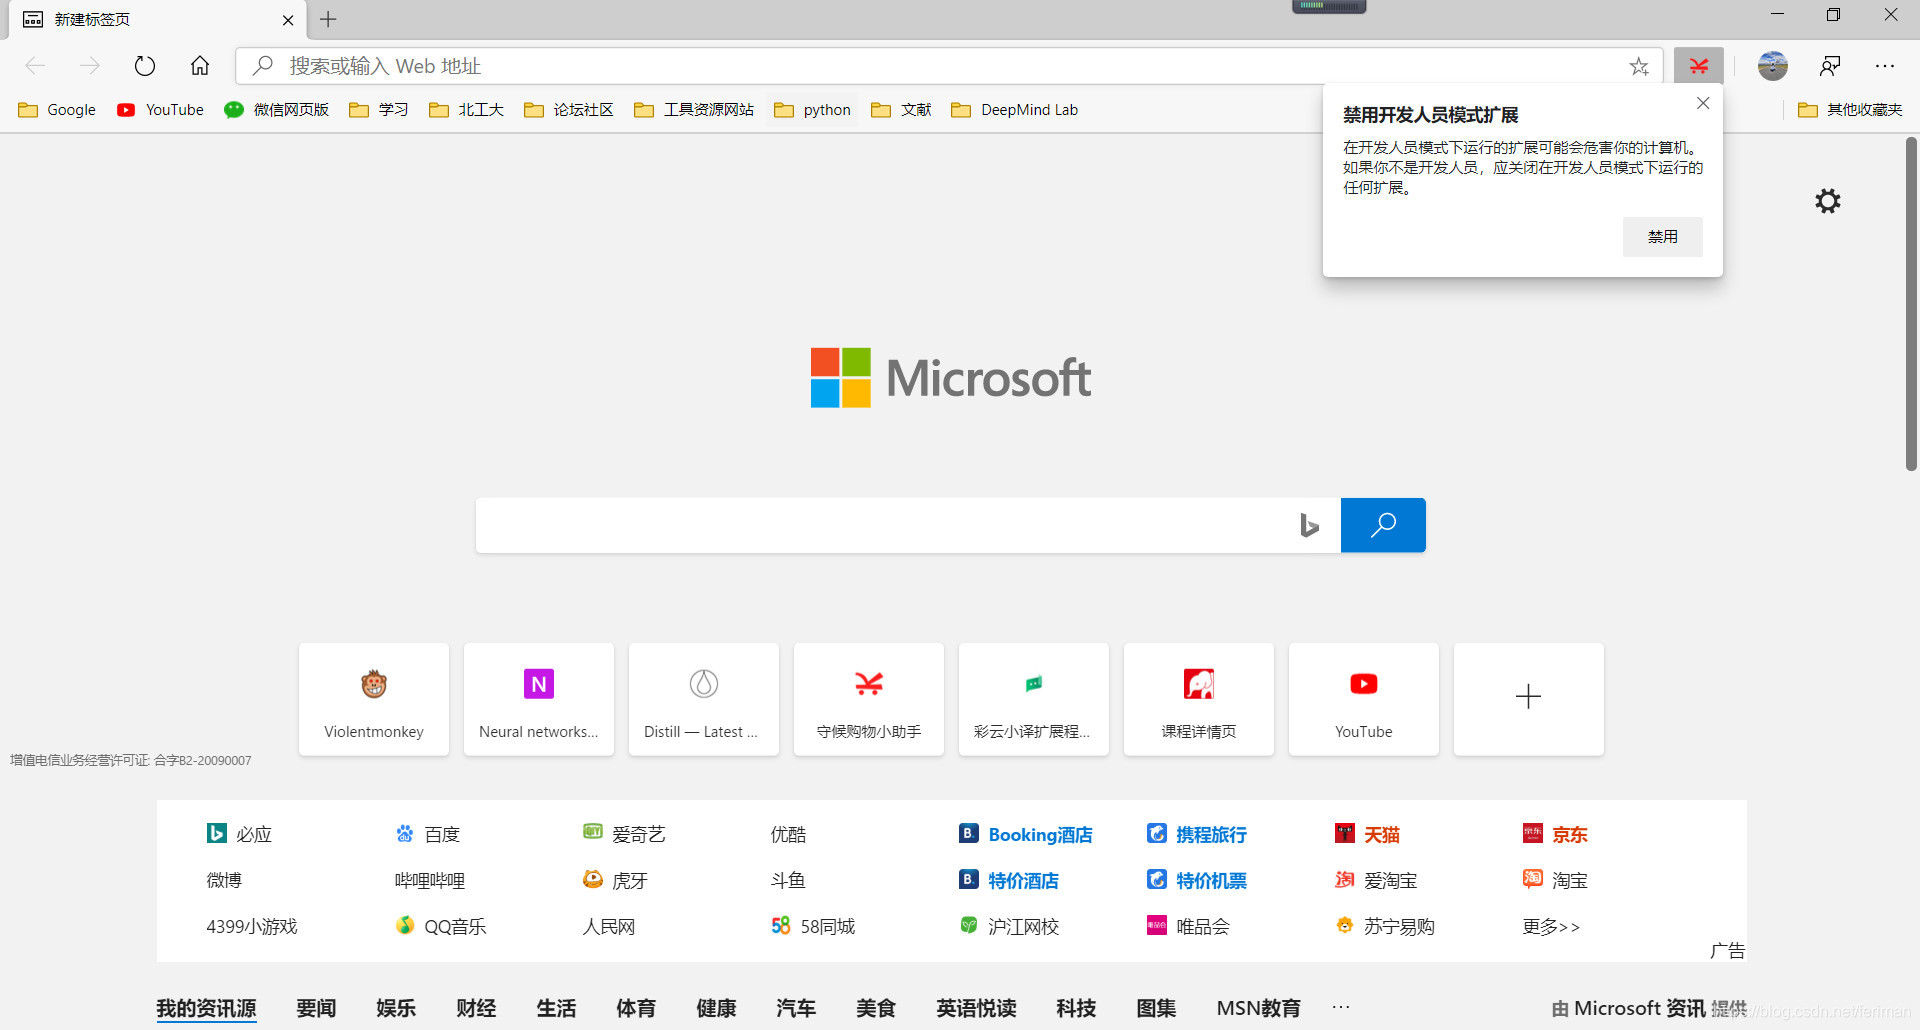Click the 更多>> link
Image resolution: width=1920 pixels, height=1030 pixels.
pos(1551,926)
